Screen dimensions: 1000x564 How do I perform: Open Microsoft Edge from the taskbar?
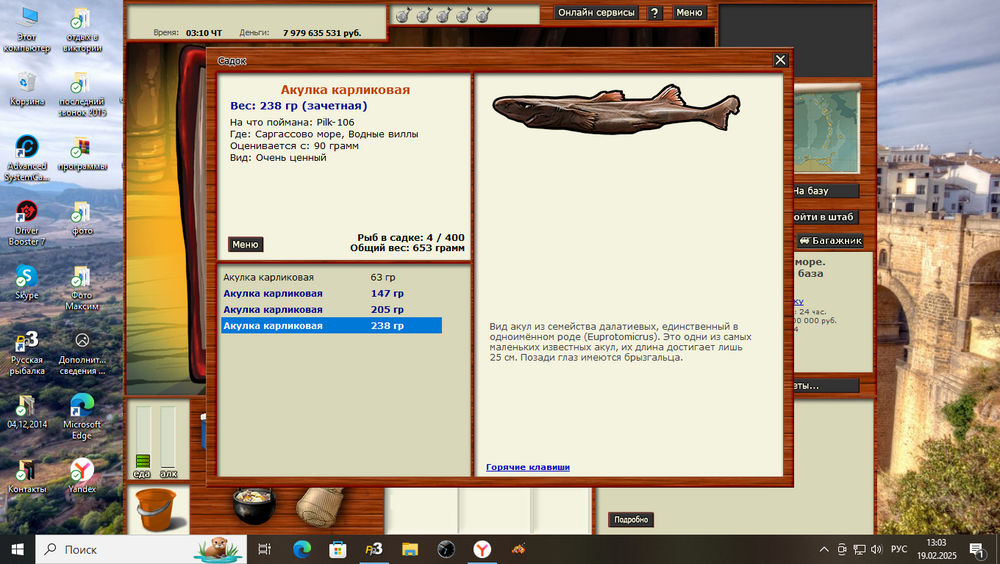coord(302,549)
